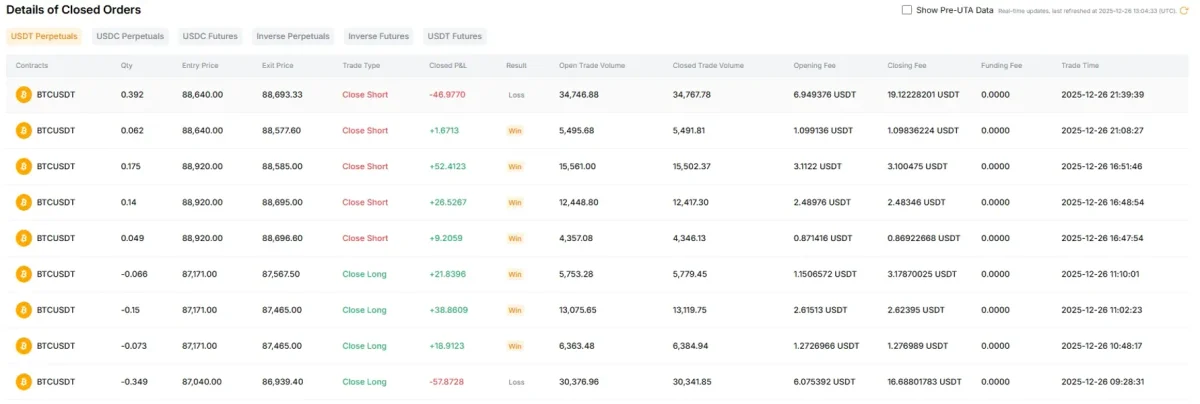Click Bitcoin icon in the 11:10:01 trade row

23,274
